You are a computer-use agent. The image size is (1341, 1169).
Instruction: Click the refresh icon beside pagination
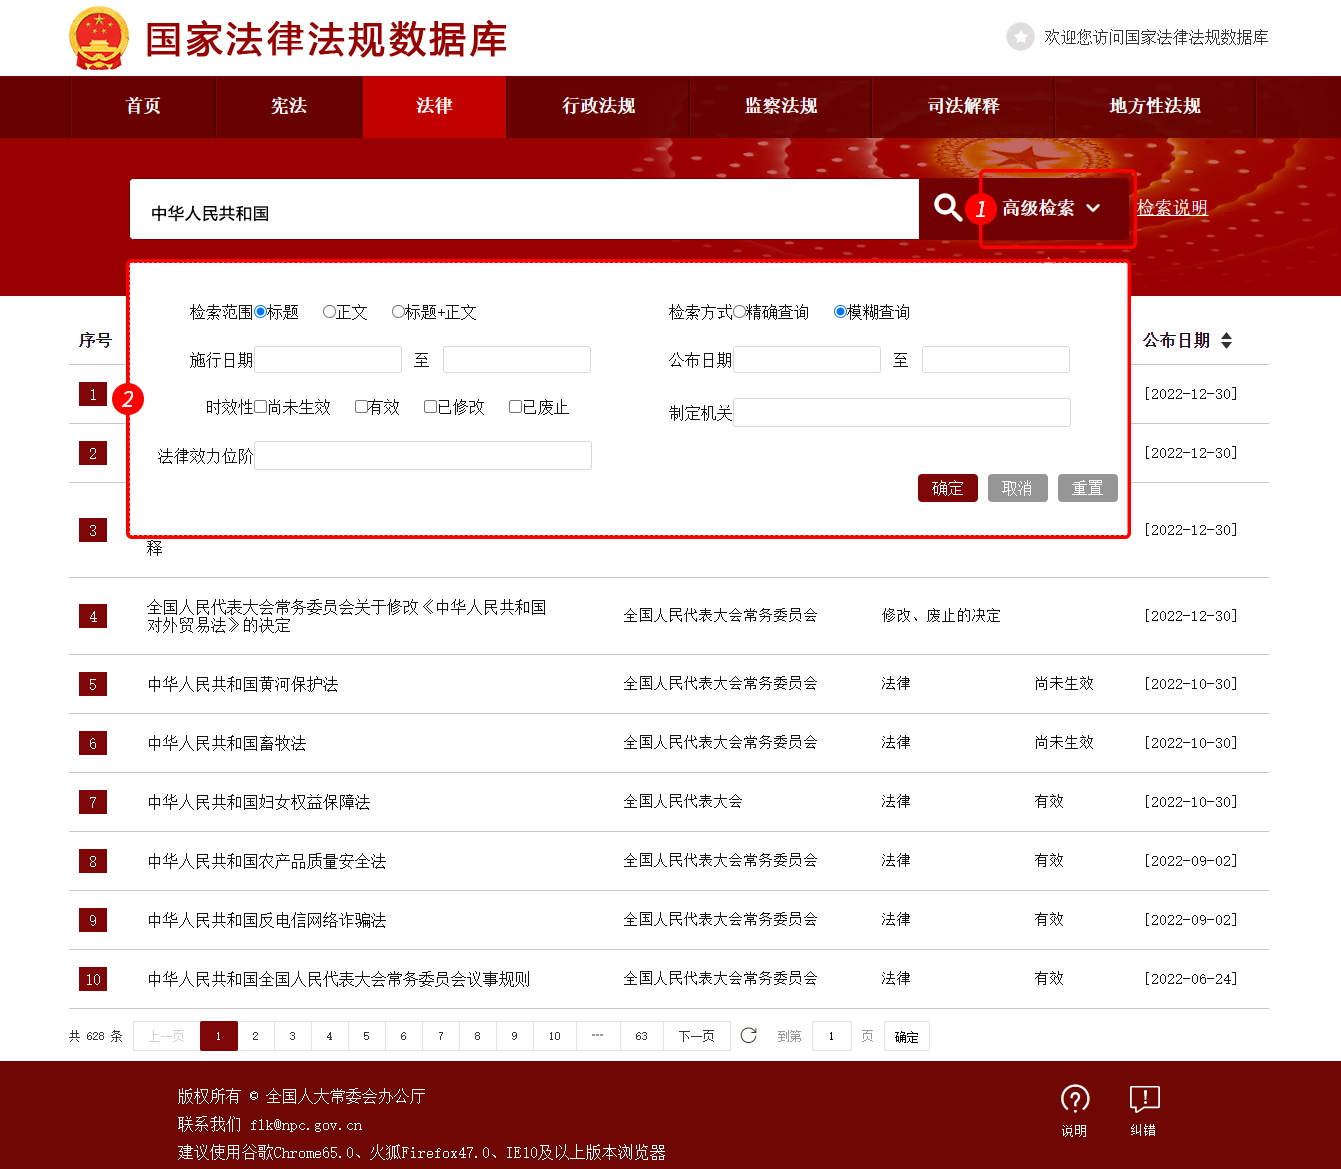[x=748, y=1036]
